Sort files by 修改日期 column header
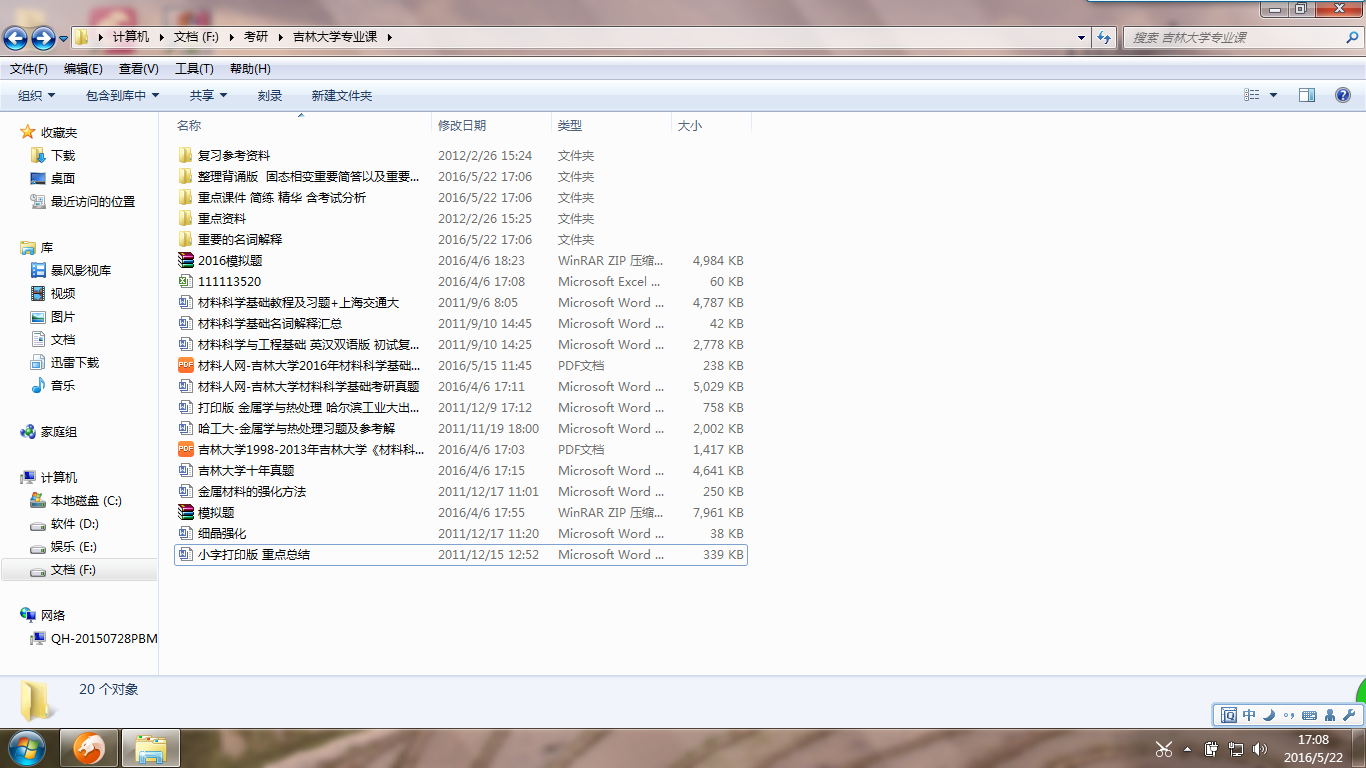Viewport: 1366px width, 768px height. click(462, 126)
